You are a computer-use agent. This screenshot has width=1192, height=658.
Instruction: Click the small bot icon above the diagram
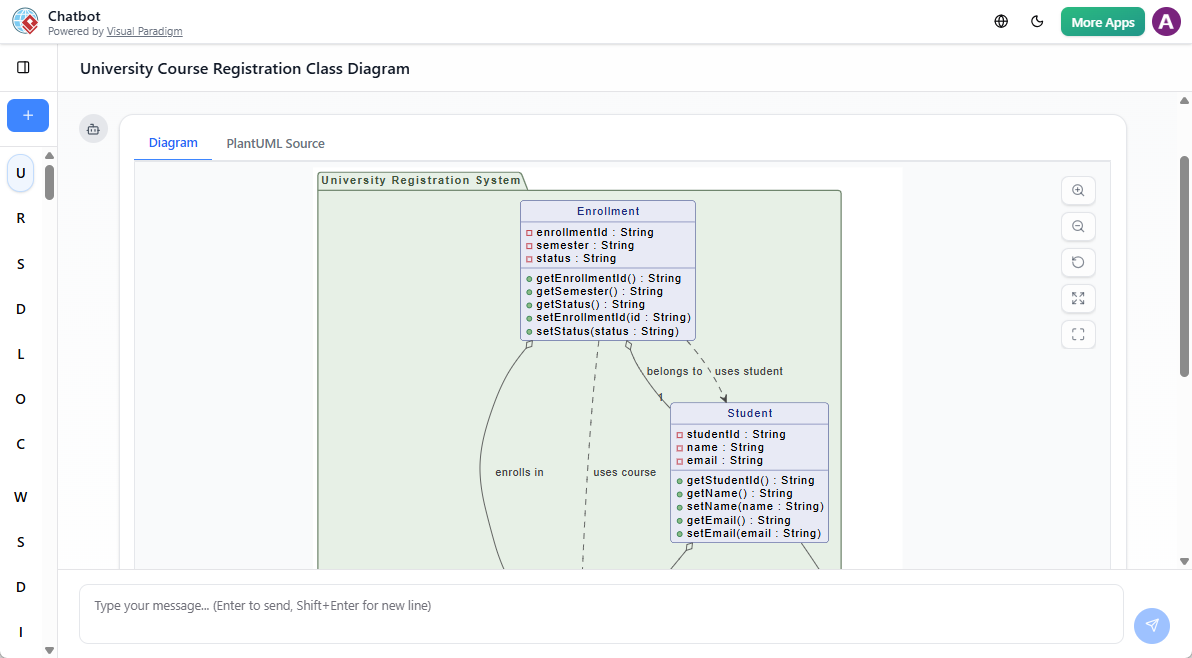[x=93, y=128]
